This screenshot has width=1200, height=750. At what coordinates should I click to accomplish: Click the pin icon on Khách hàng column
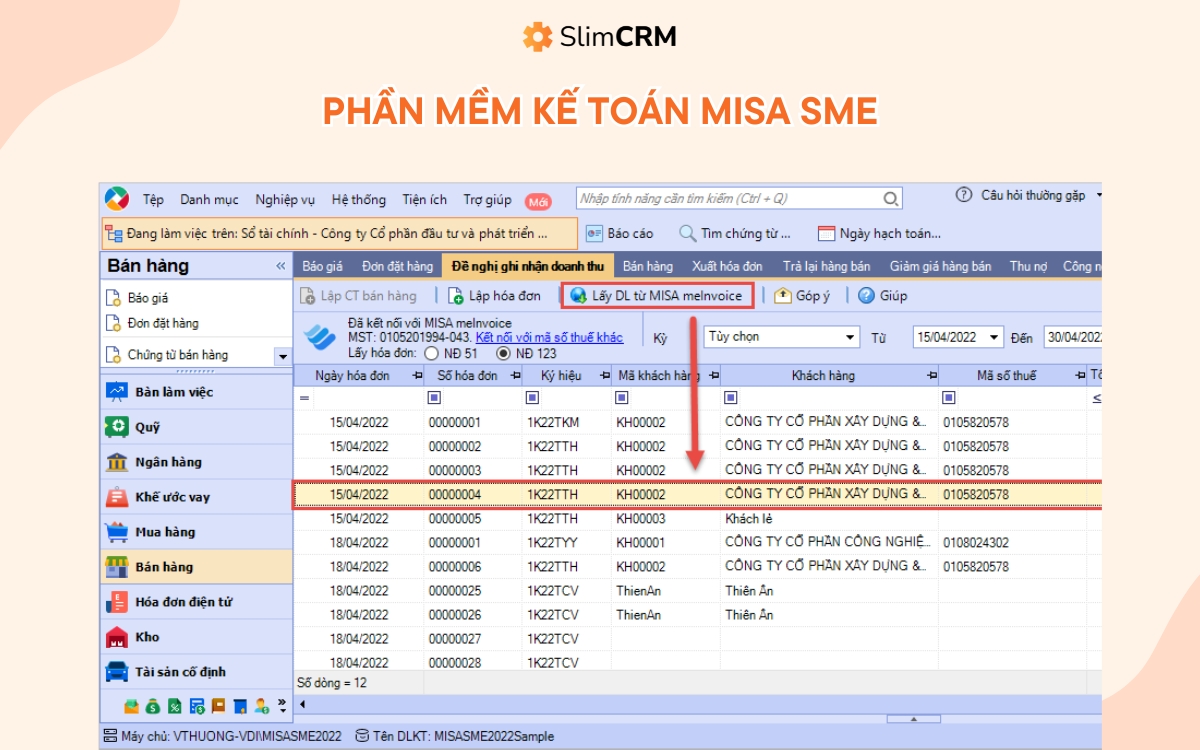pos(932,375)
